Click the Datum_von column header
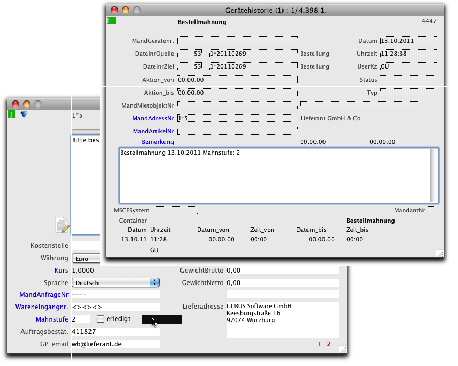 tap(213, 230)
